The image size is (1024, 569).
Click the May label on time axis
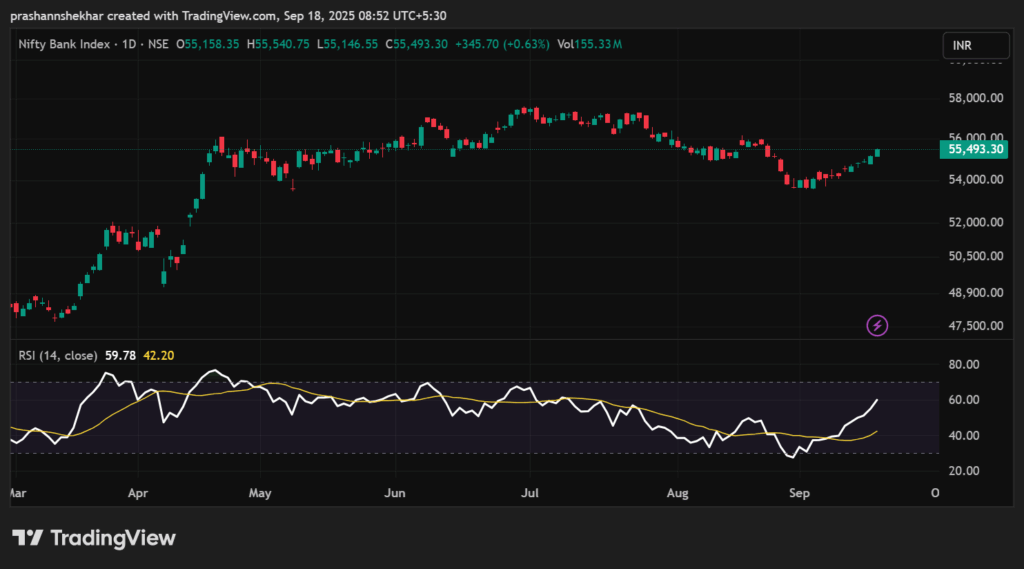click(260, 493)
